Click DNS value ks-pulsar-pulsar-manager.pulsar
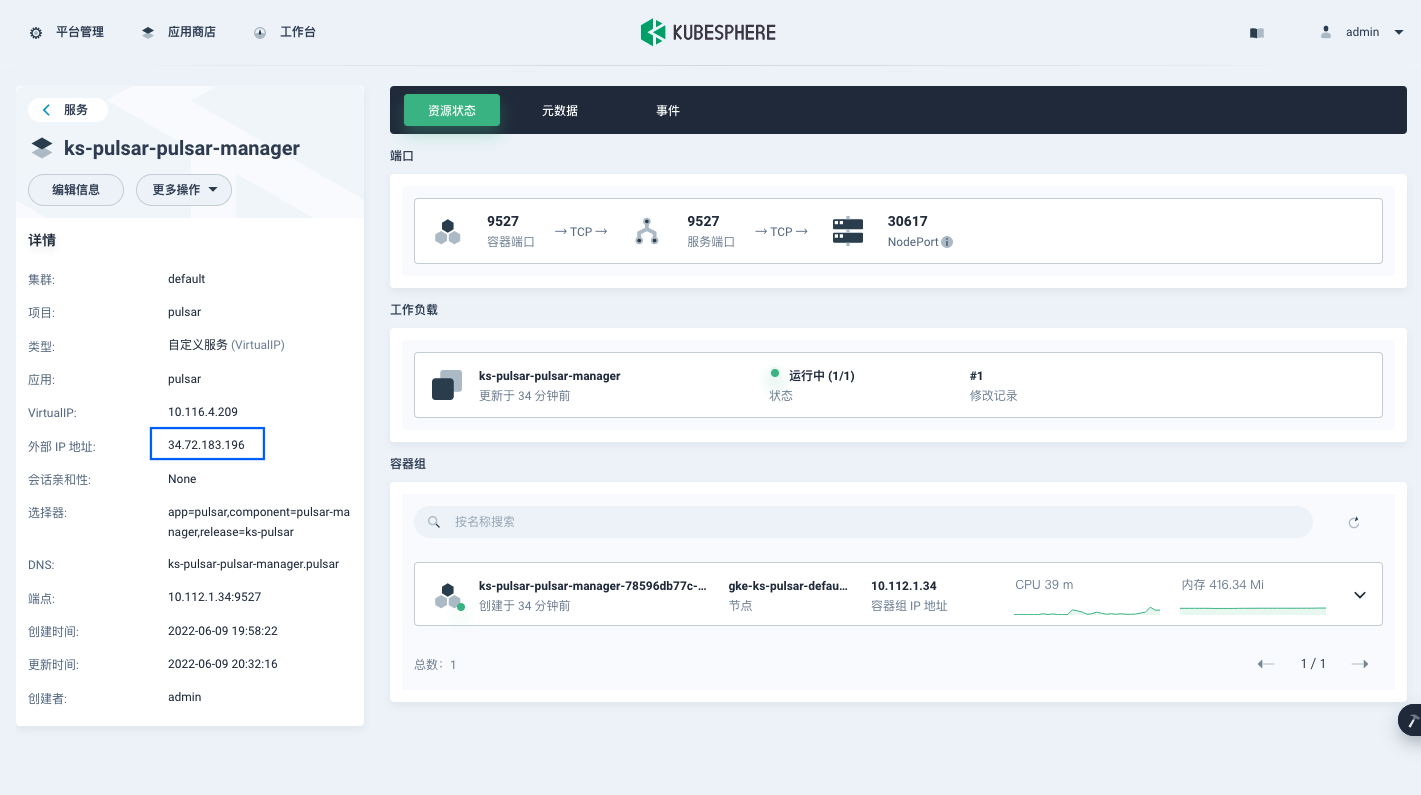This screenshot has height=795, width=1421. [253, 564]
